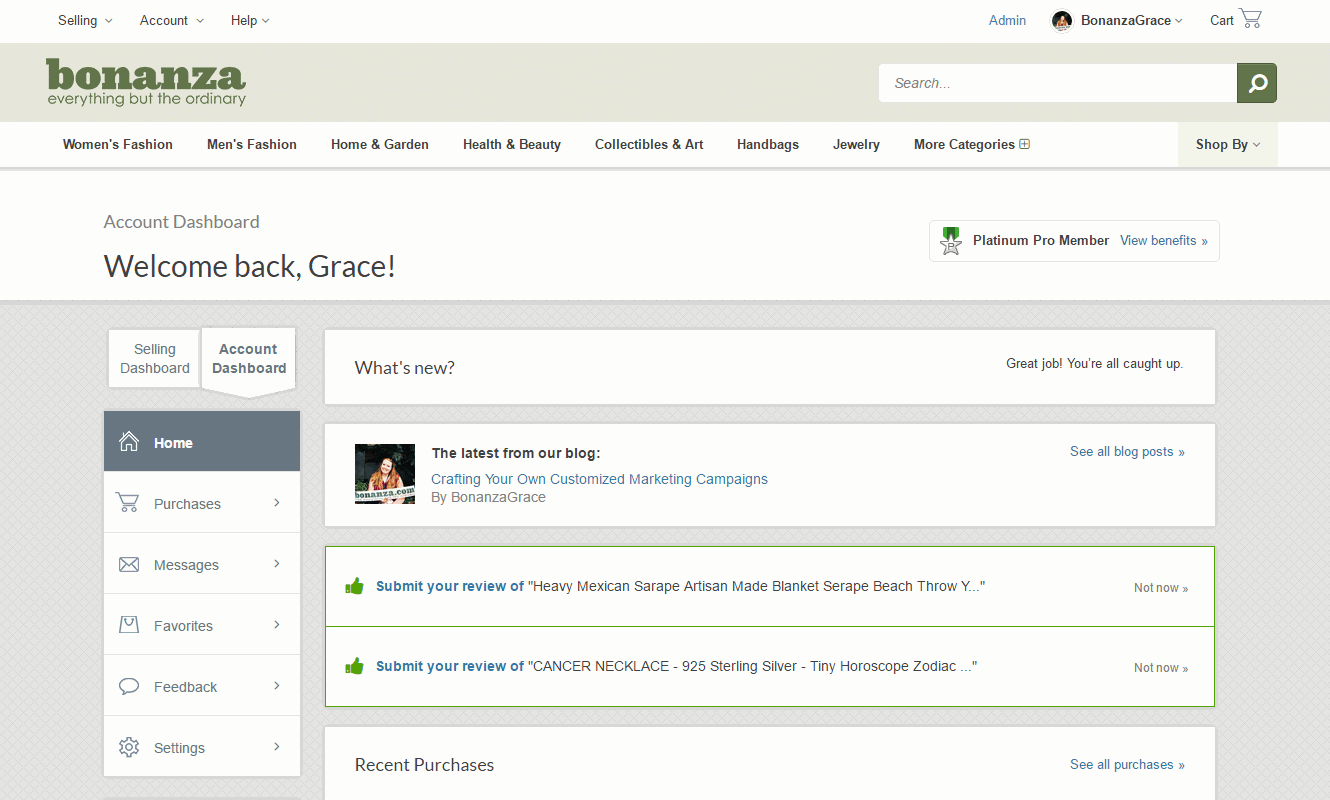
Task: Click the Messages sidebar label
Action: [x=186, y=565]
